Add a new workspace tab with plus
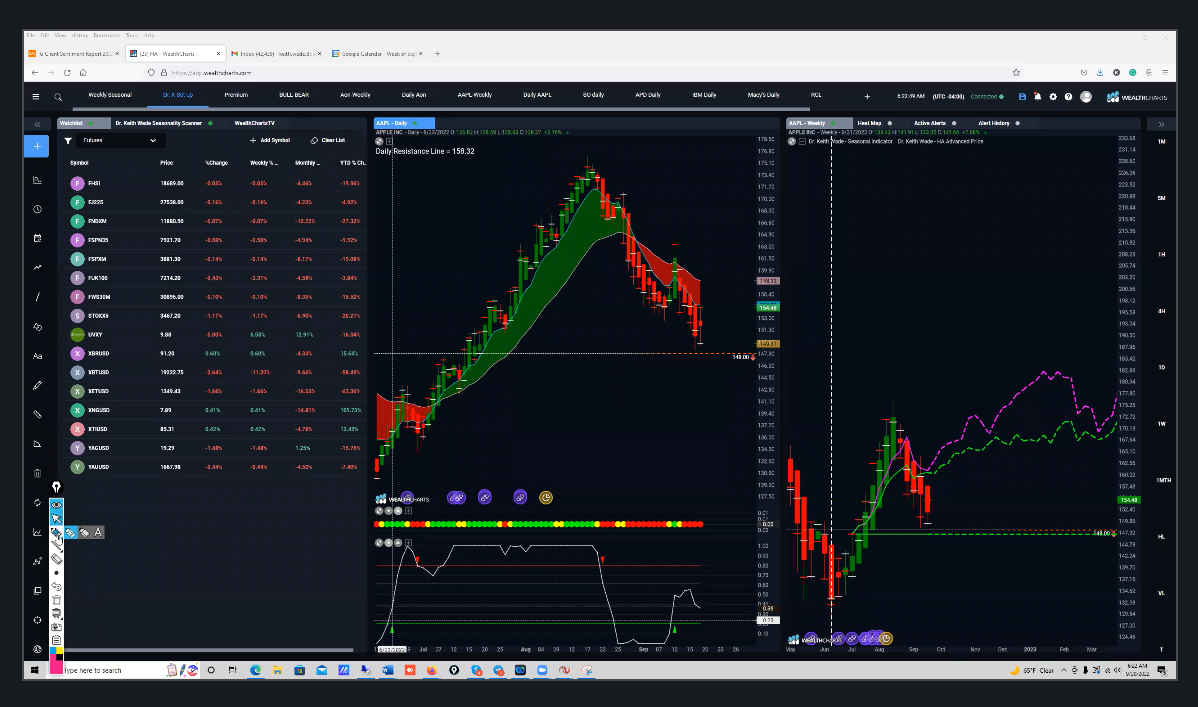Viewport: 1198px width, 707px height. click(x=867, y=96)
